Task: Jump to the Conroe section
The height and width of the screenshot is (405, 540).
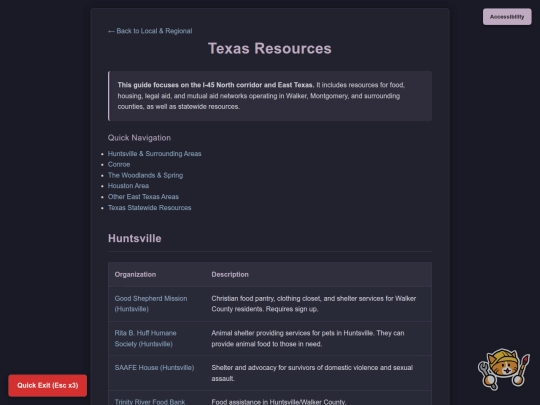Action: tap(119, 164)
